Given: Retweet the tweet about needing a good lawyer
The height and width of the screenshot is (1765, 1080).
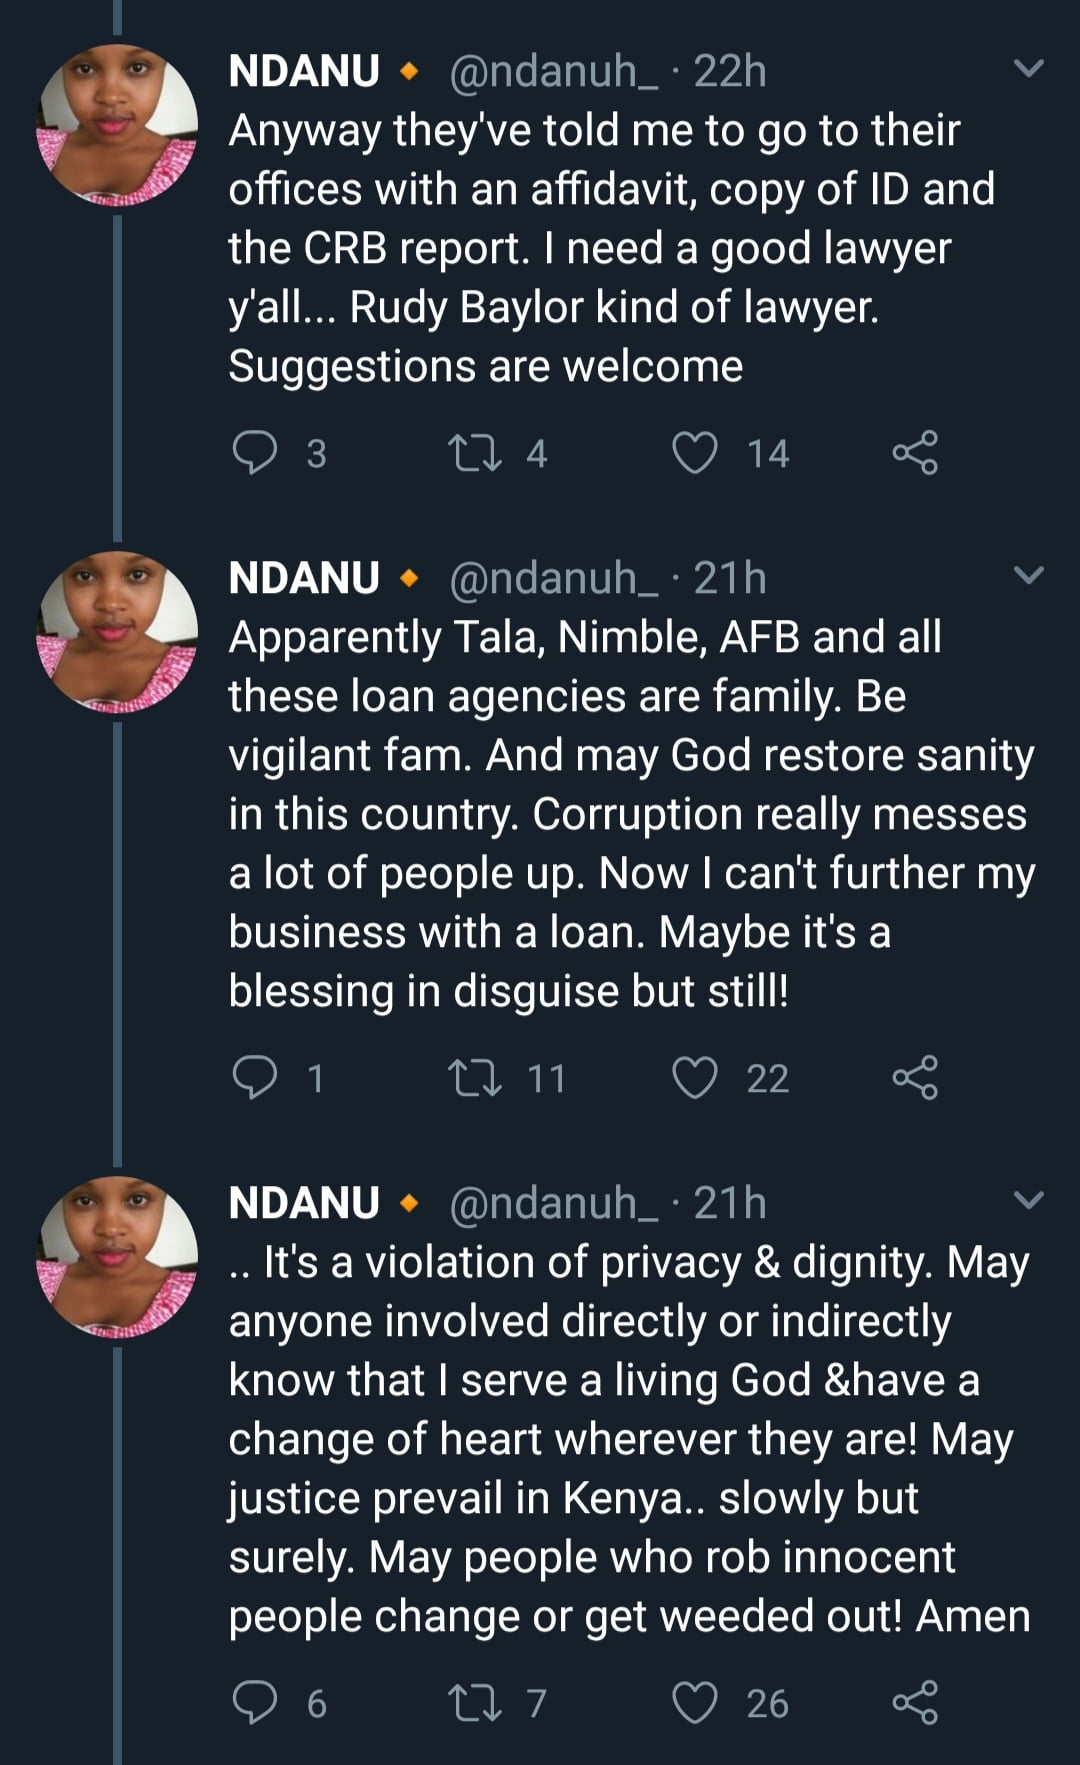Looking at the screenshot, I should tap(475, 453).
